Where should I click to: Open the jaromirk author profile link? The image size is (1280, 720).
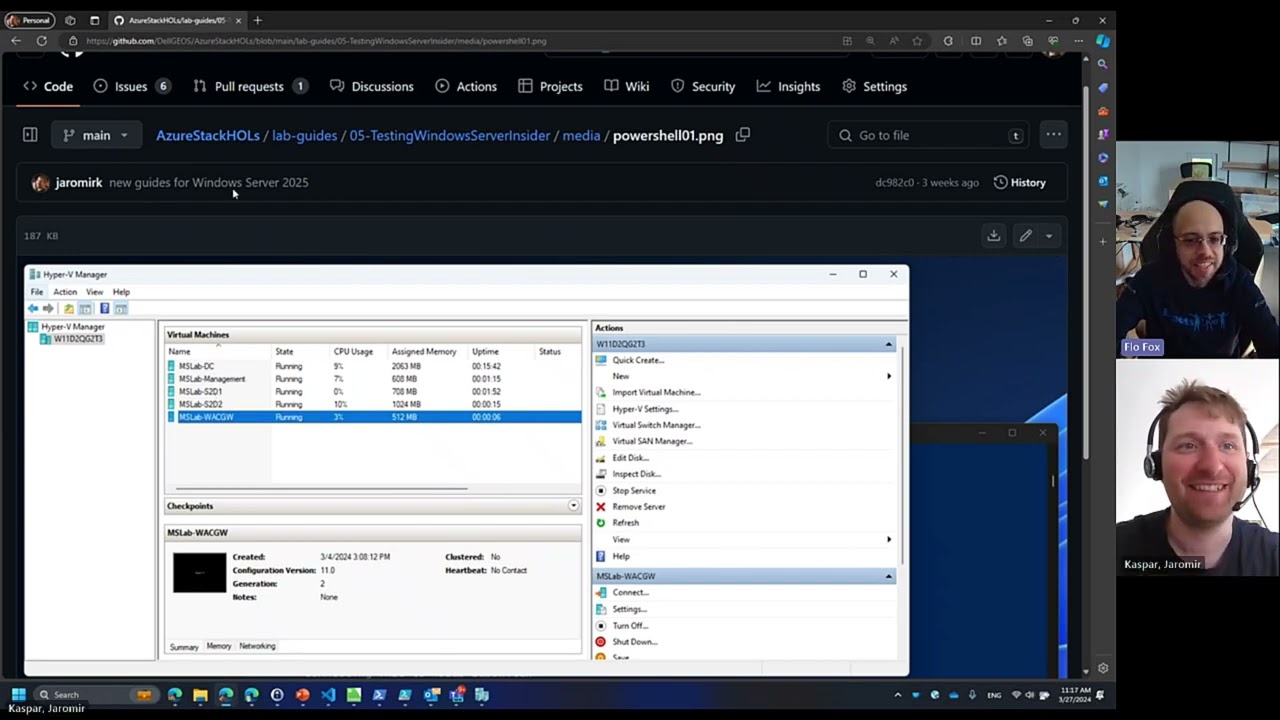point(79,183)
